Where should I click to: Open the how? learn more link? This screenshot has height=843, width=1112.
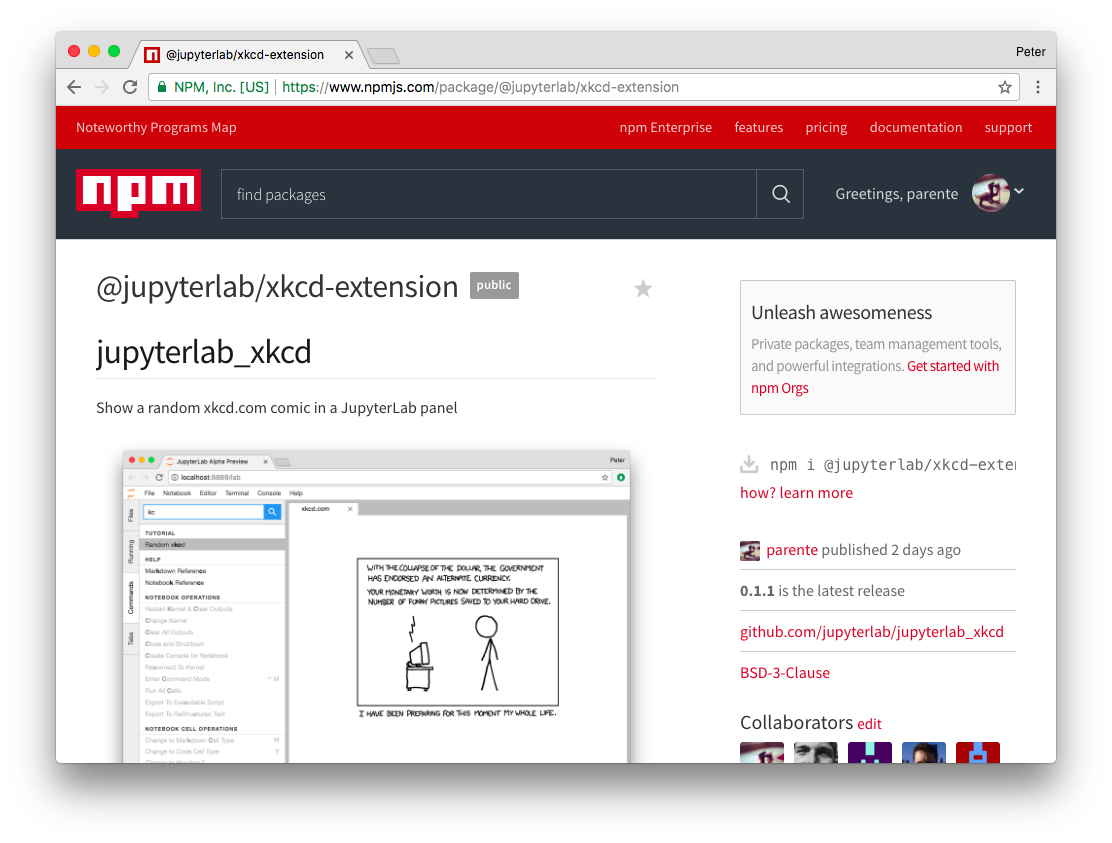click(796, 493)
